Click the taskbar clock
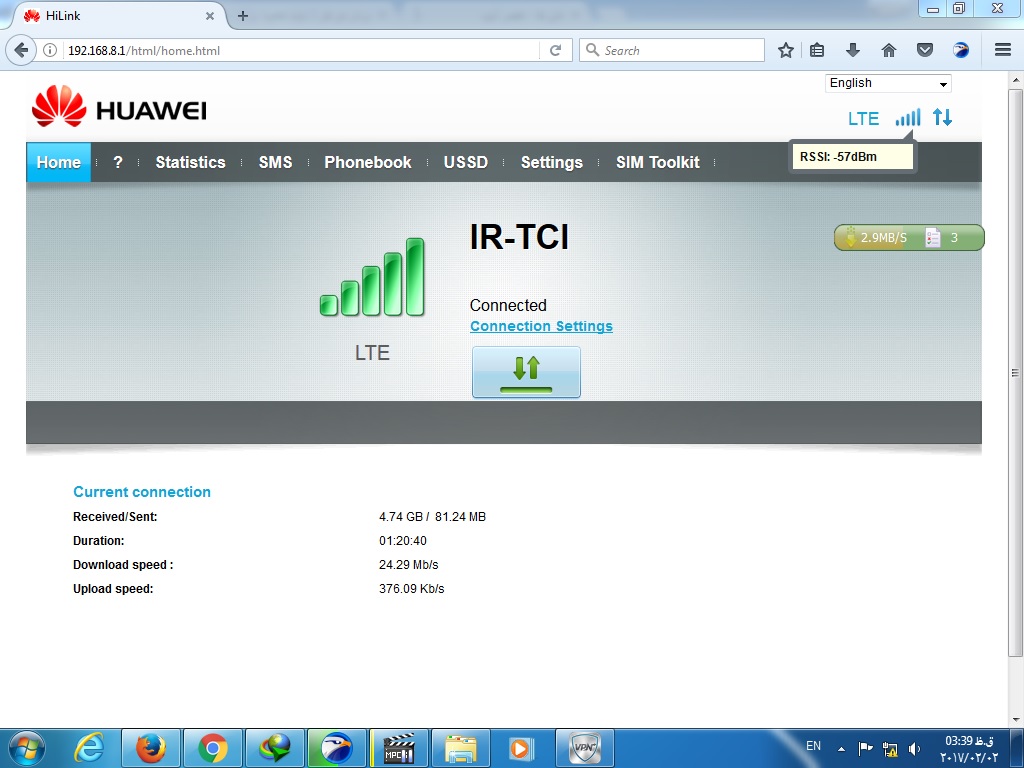 click(x=970, y=748)
